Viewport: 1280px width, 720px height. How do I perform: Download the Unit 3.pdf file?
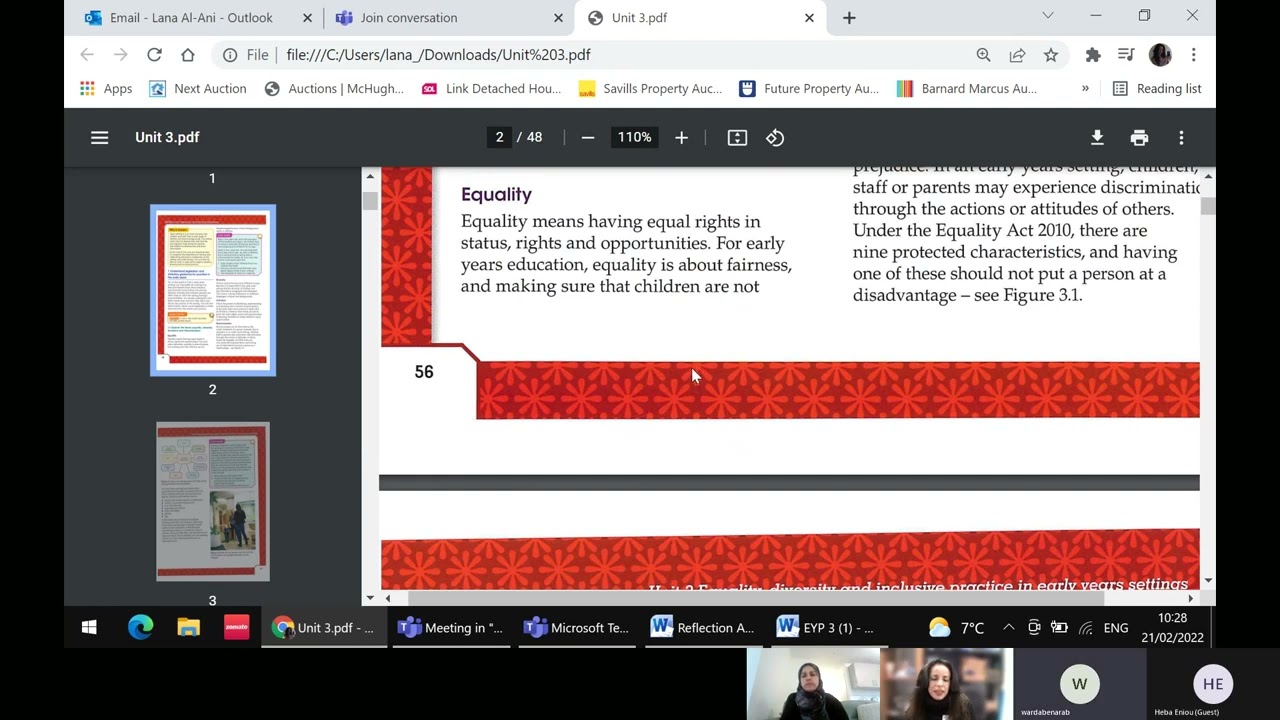(x=1097, y=138)
